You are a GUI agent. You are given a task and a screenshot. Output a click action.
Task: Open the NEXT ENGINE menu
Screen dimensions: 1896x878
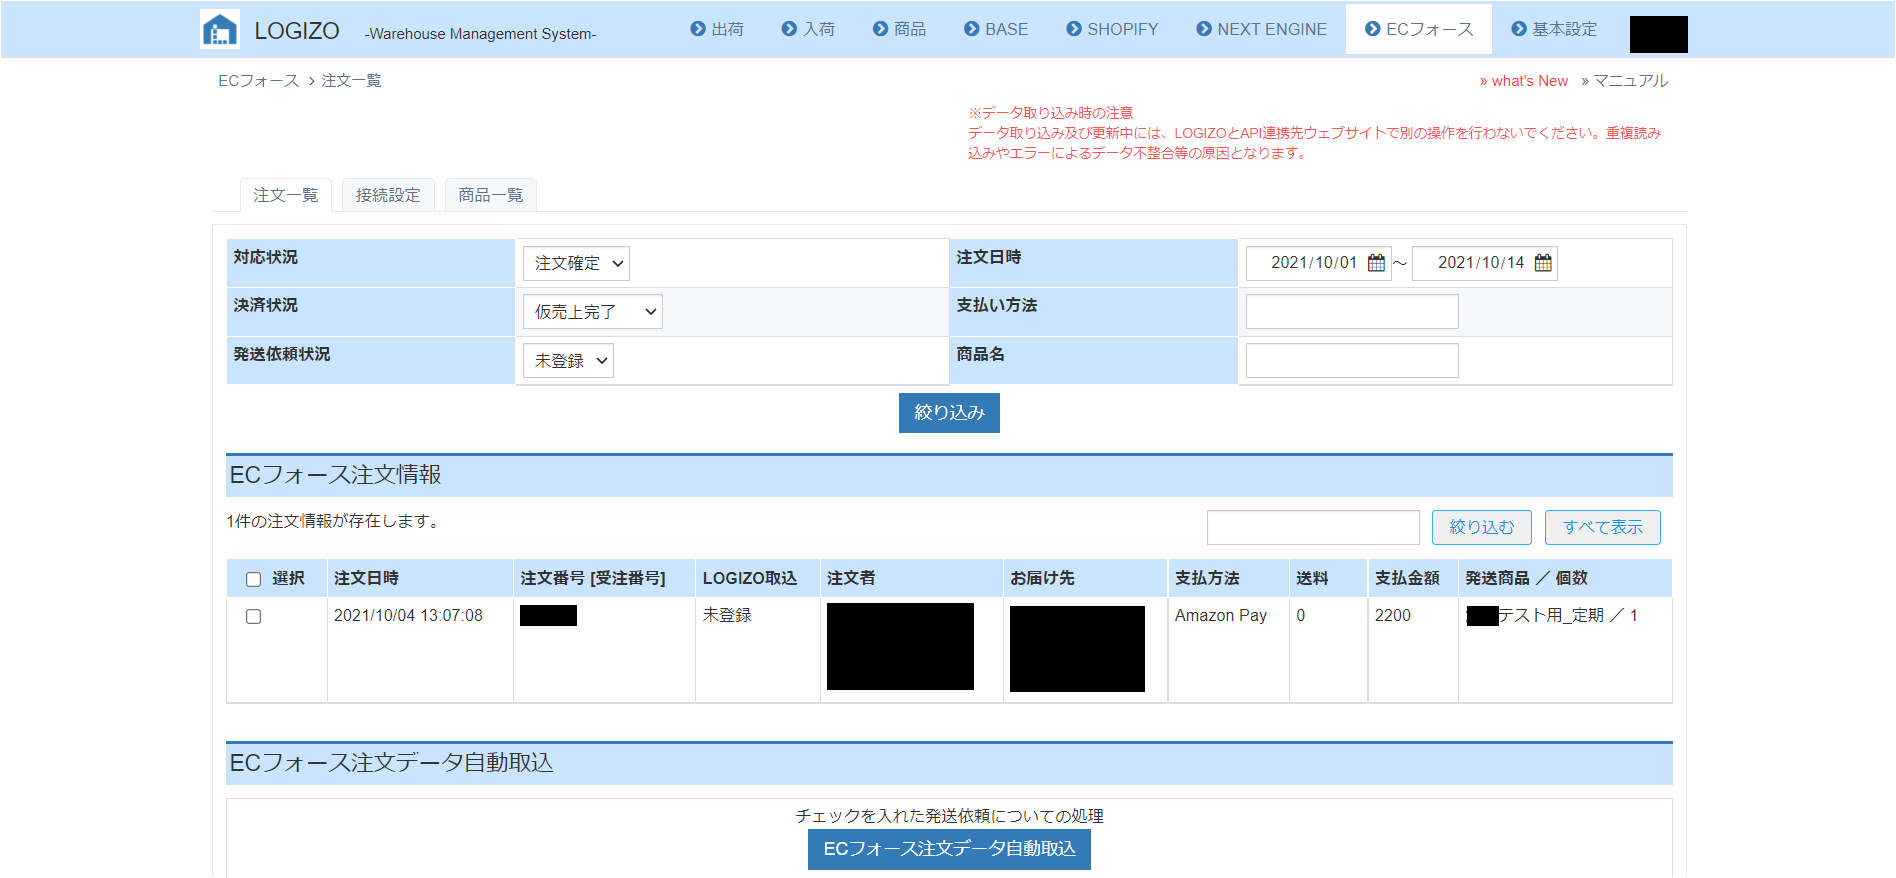click(1261, 29)
